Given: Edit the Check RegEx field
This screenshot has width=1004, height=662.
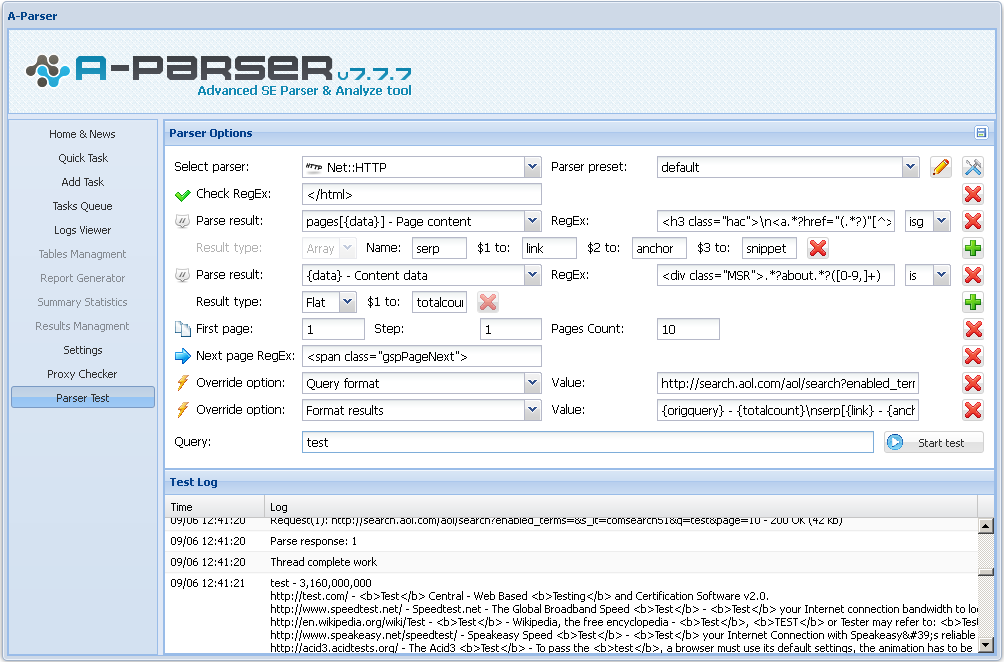Looking at the screenshot, I should [x=422, y=194].
